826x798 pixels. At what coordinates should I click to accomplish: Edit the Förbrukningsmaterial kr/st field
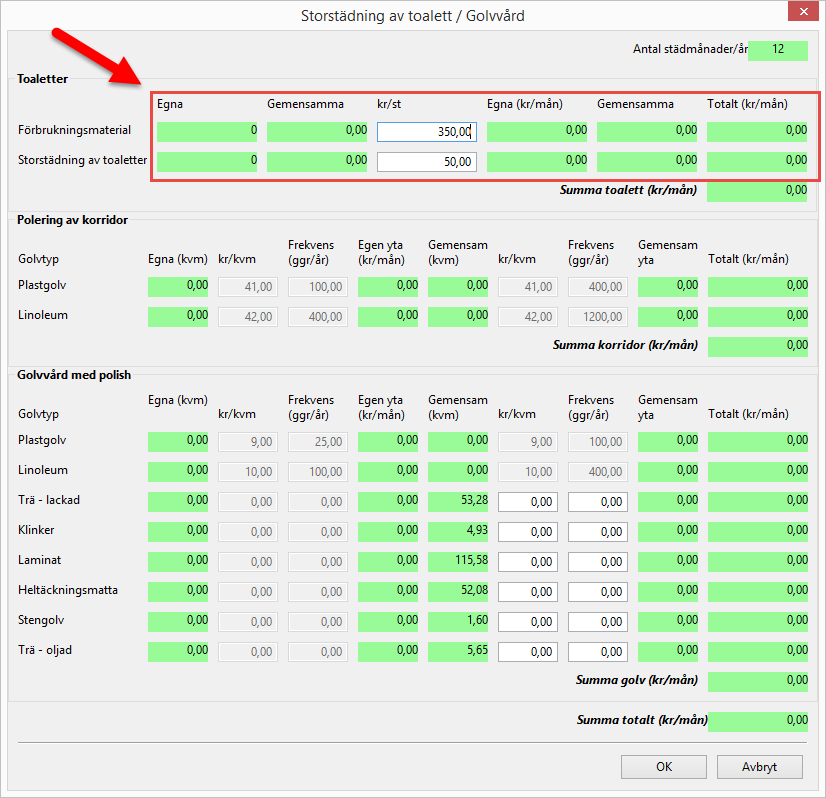[427, 131]
